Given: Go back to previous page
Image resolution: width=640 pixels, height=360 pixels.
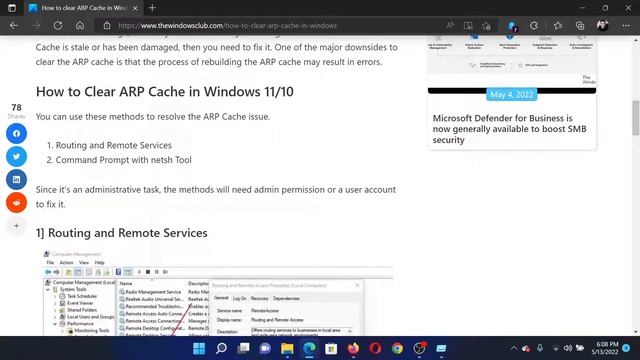Looking at the screenshot, I should click(x=14, y=25).
